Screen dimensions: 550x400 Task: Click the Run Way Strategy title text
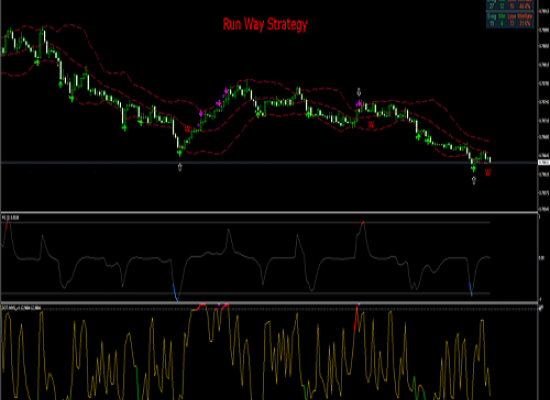pyautogui.click(x=265, y=25)
